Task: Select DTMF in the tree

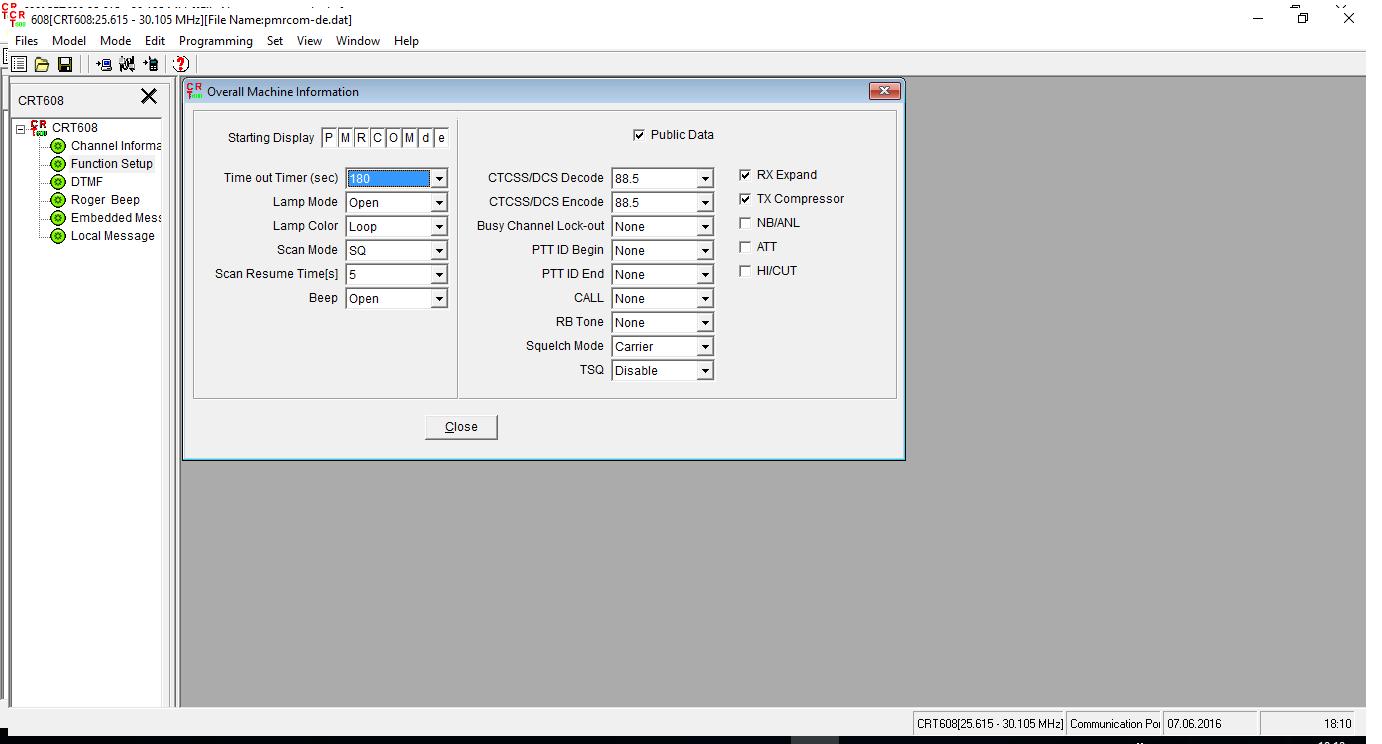Action: 87,182
